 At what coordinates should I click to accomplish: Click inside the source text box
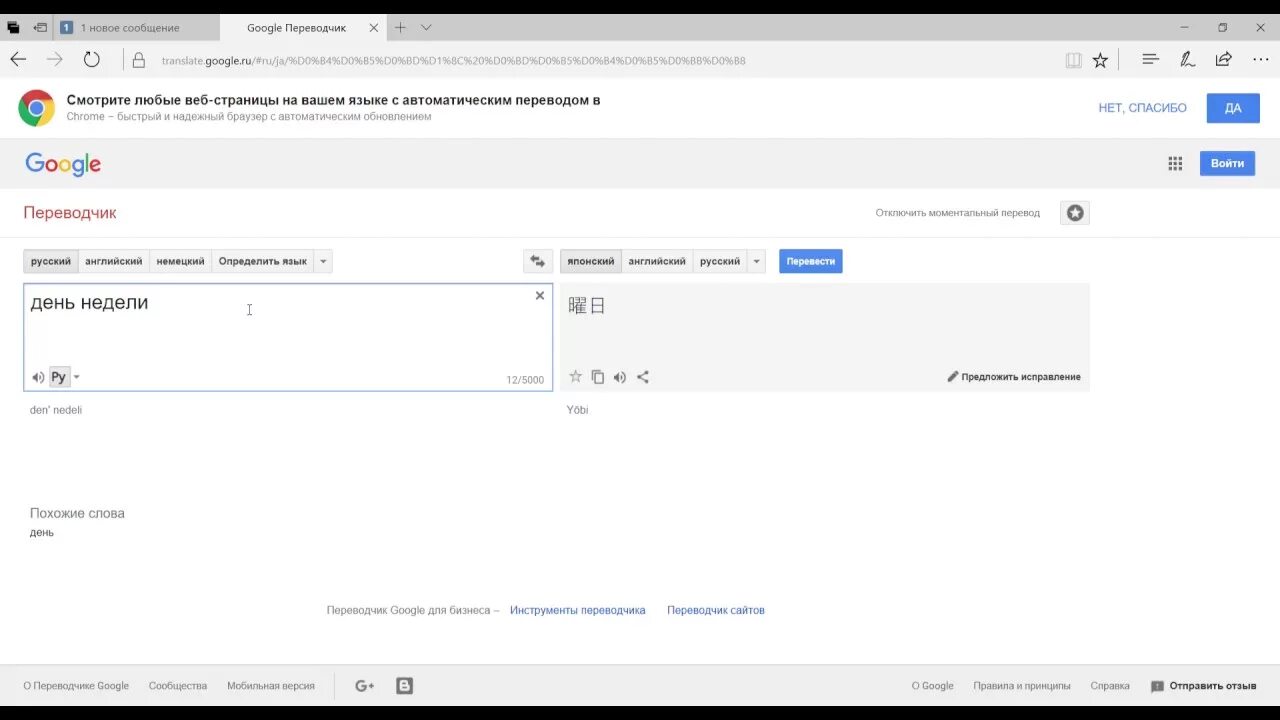tap(288, 337)
